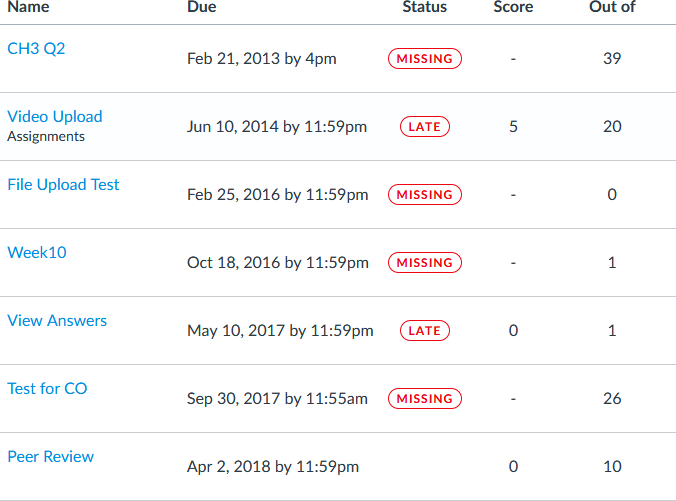Open the Week10 assignment link
Screen dimensions: 676x501
(x=37, y=252)
